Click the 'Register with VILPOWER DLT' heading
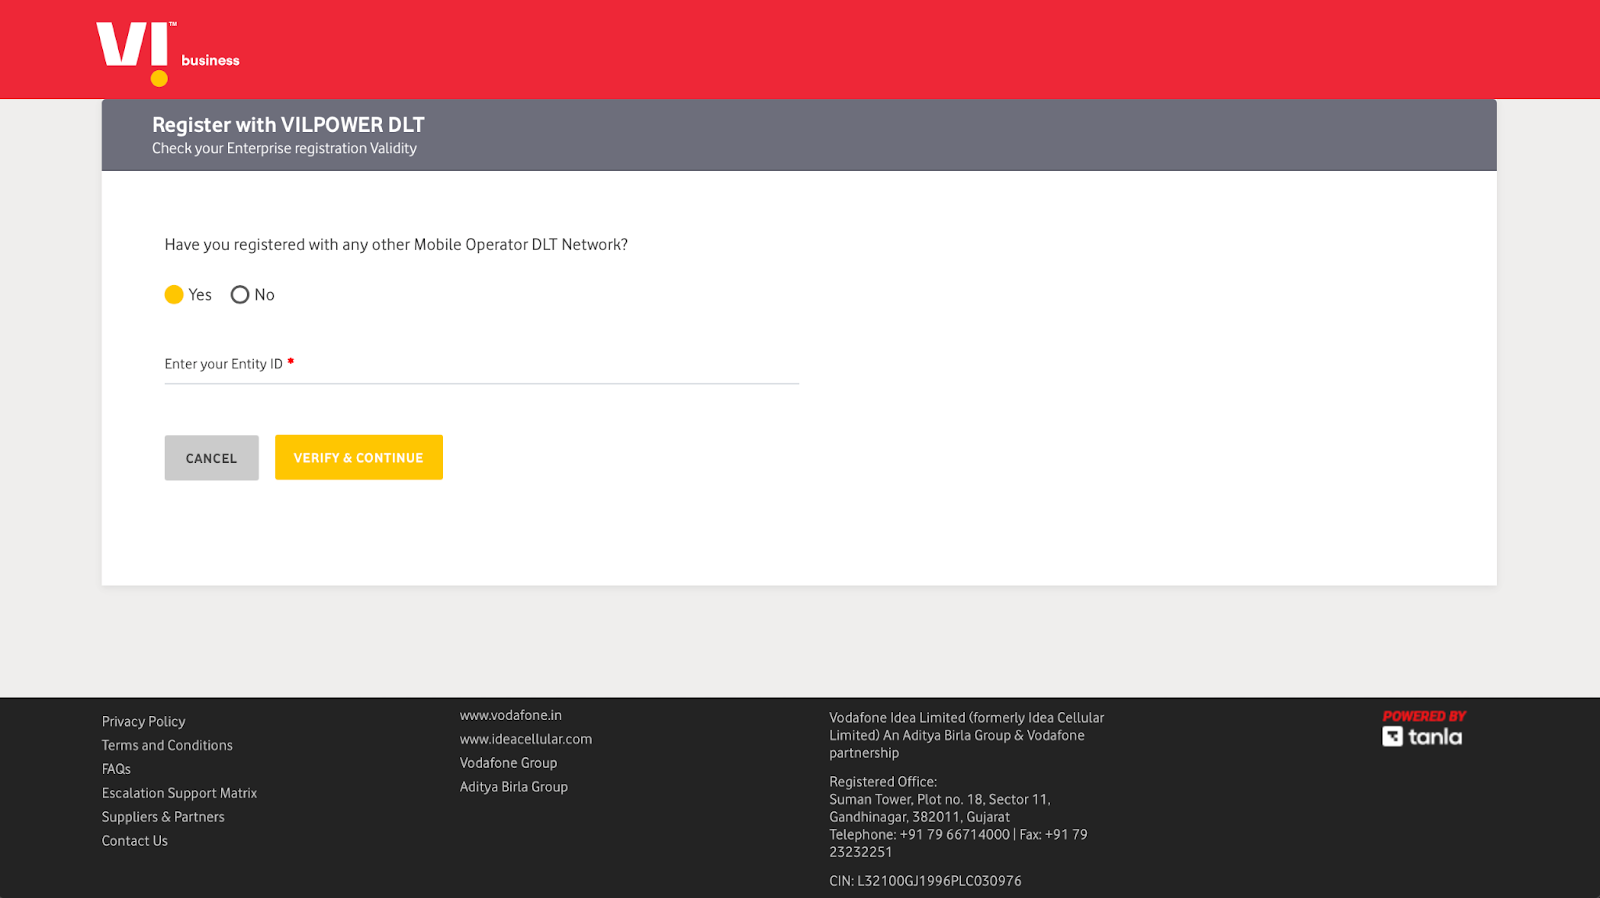The width and height of the screenshot is (1600, 898). (x=288, y=125)
